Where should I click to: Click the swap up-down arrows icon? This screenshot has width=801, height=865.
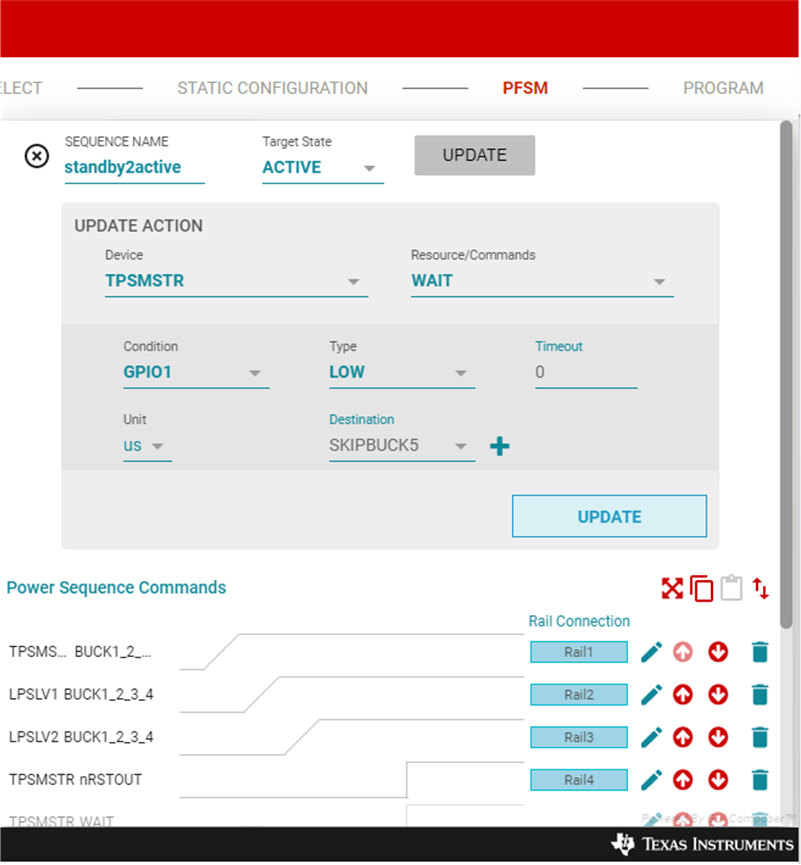click(x=761, y=589)
